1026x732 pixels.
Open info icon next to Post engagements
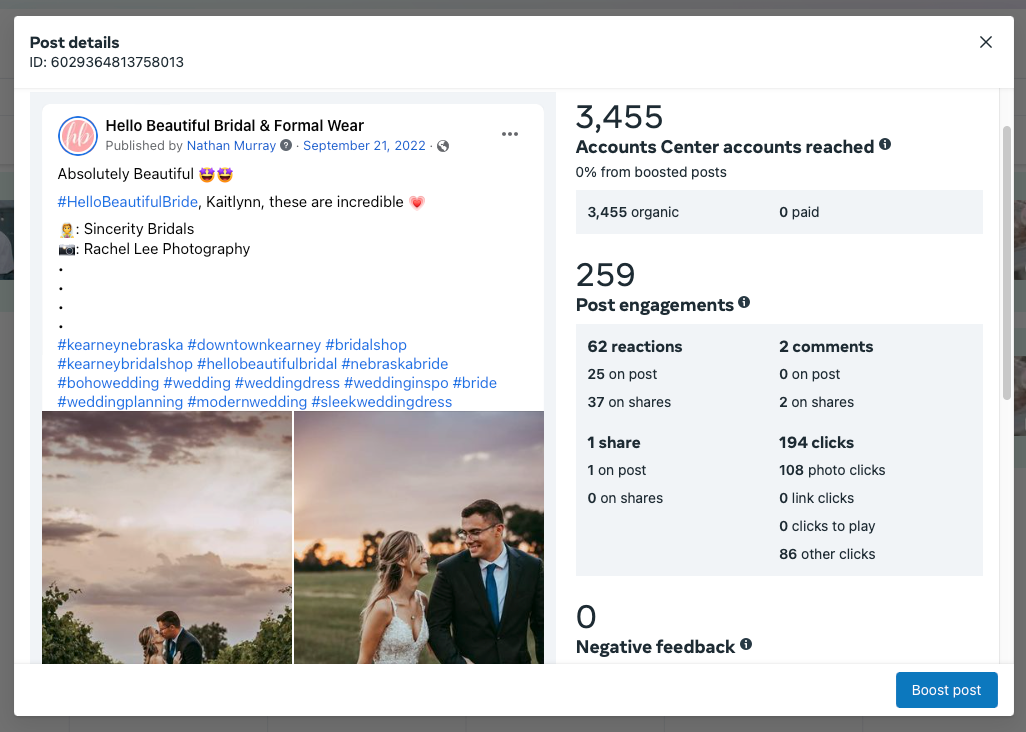744,302
